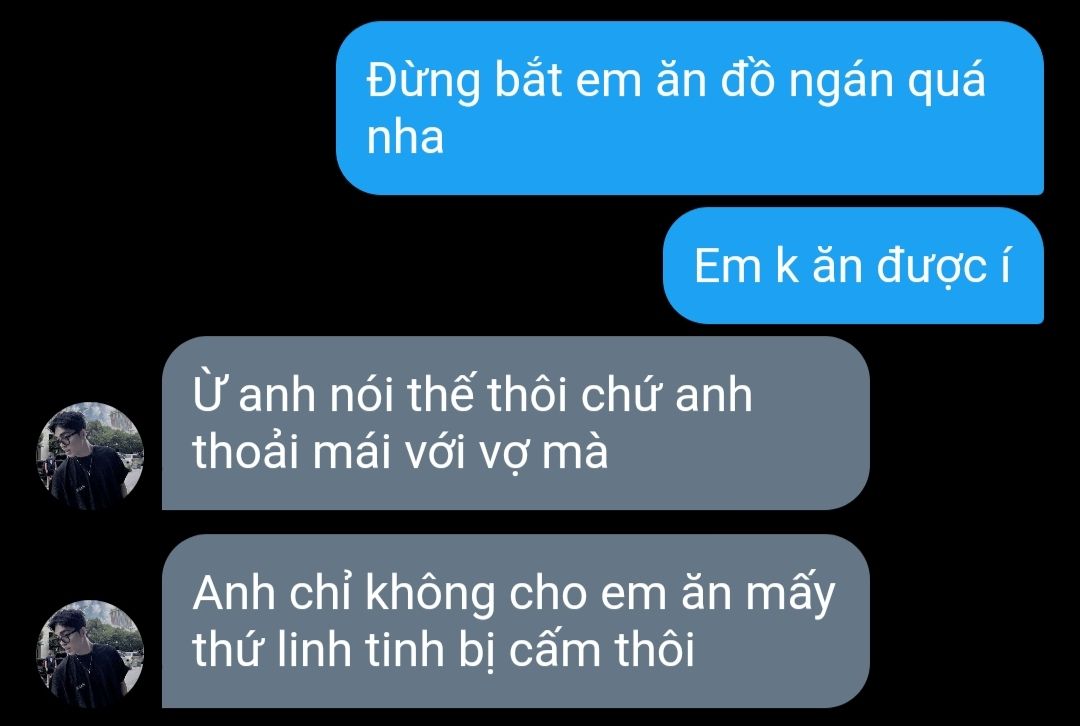Select the gray "Ừ anh nói thế thôi" bubble
Image resolution: width=1080 pixels, height=726 pixels.
click(515, 423)
